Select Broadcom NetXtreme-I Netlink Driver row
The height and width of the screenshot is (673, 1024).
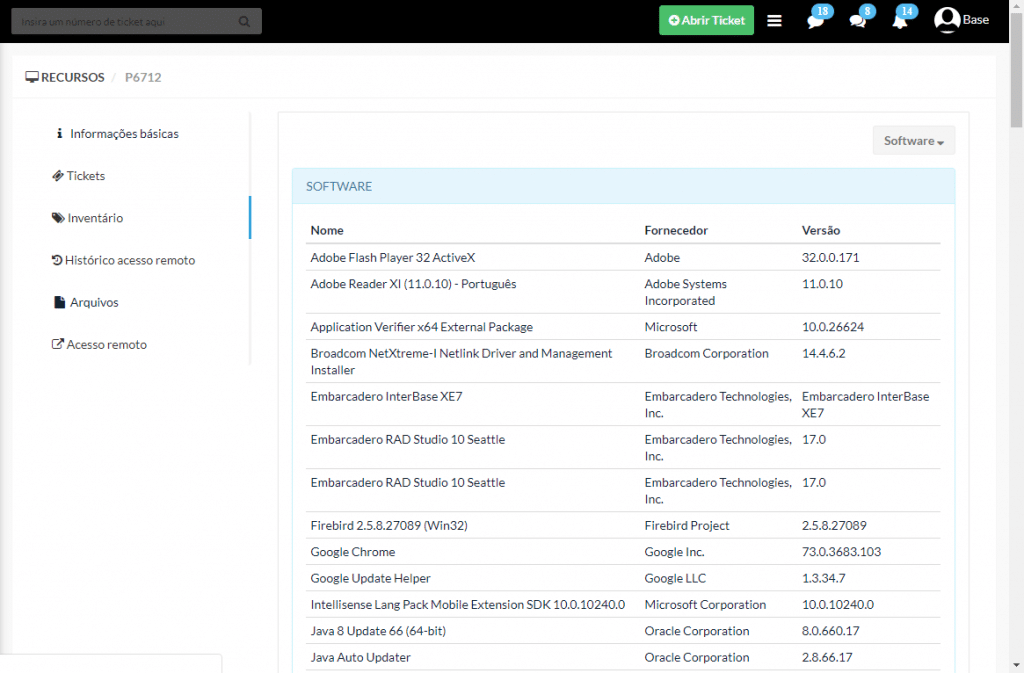tap(623, 361)
